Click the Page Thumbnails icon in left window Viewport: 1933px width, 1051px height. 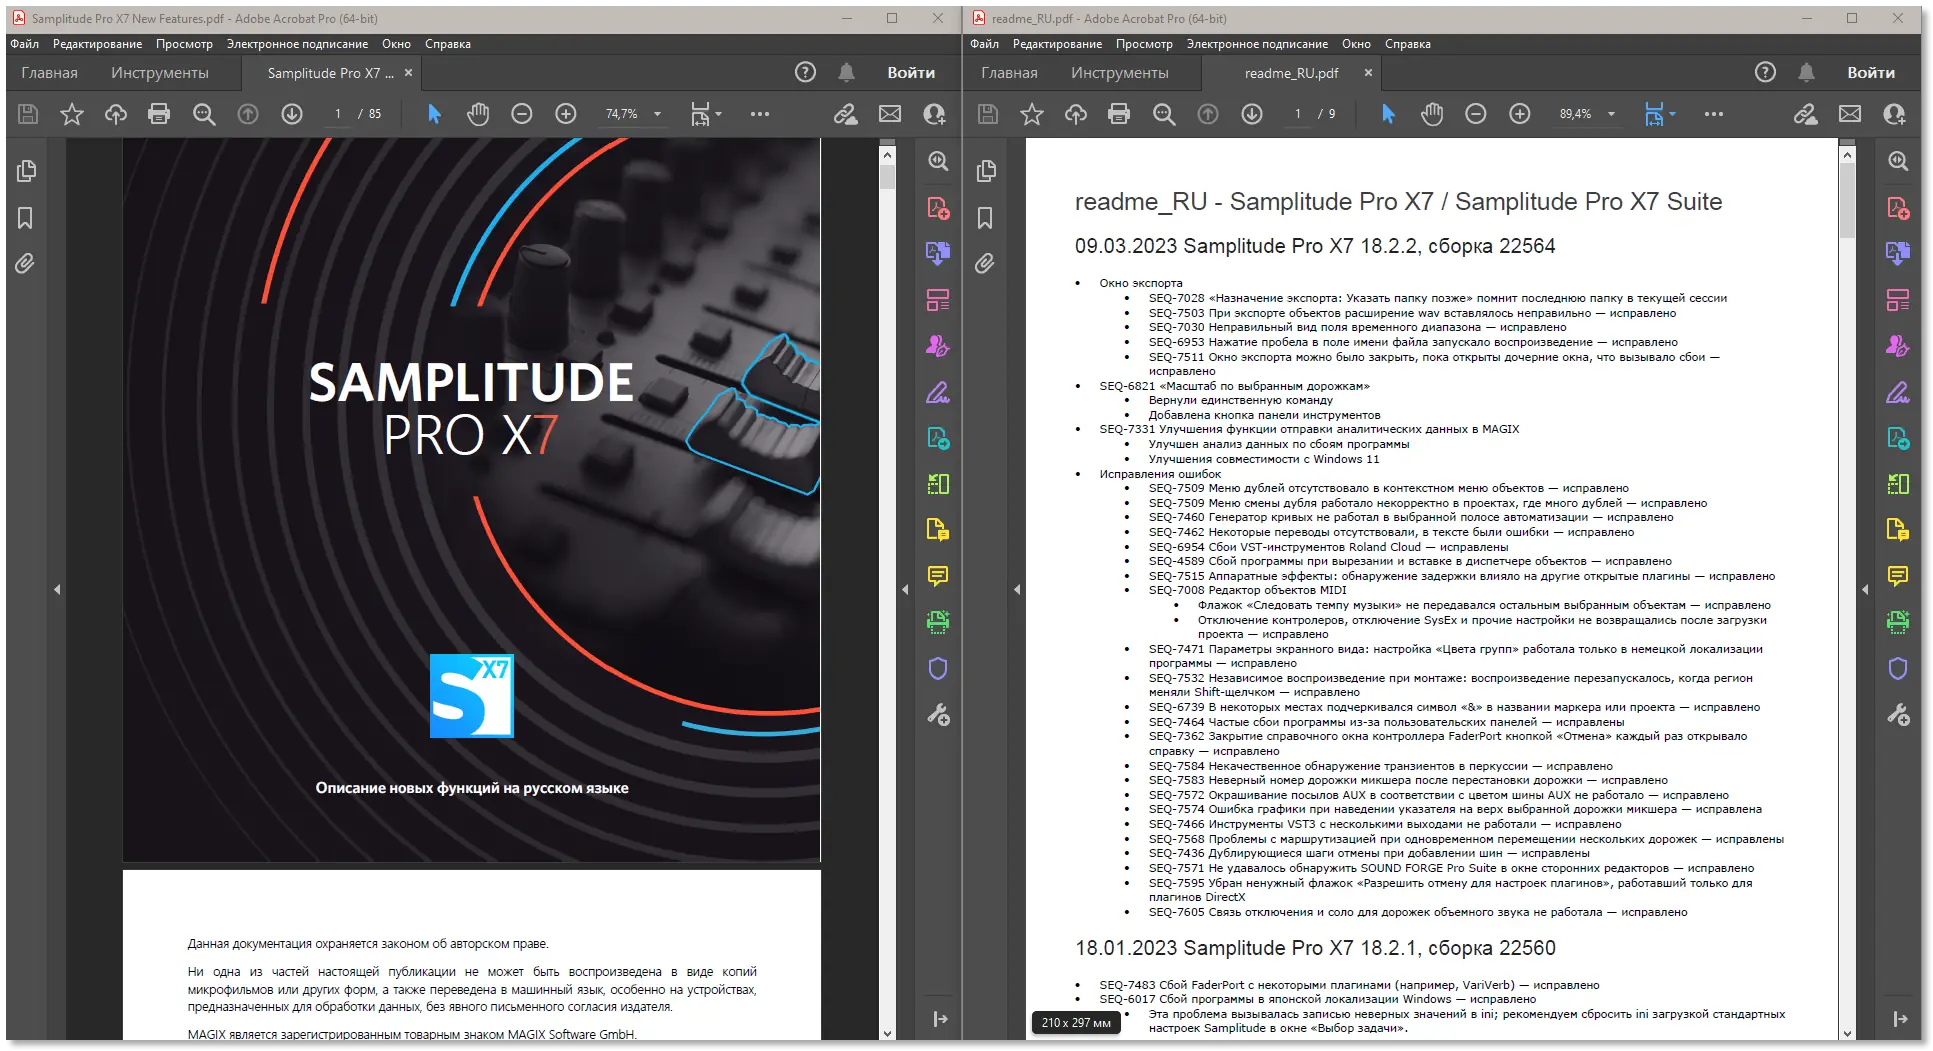26,171
